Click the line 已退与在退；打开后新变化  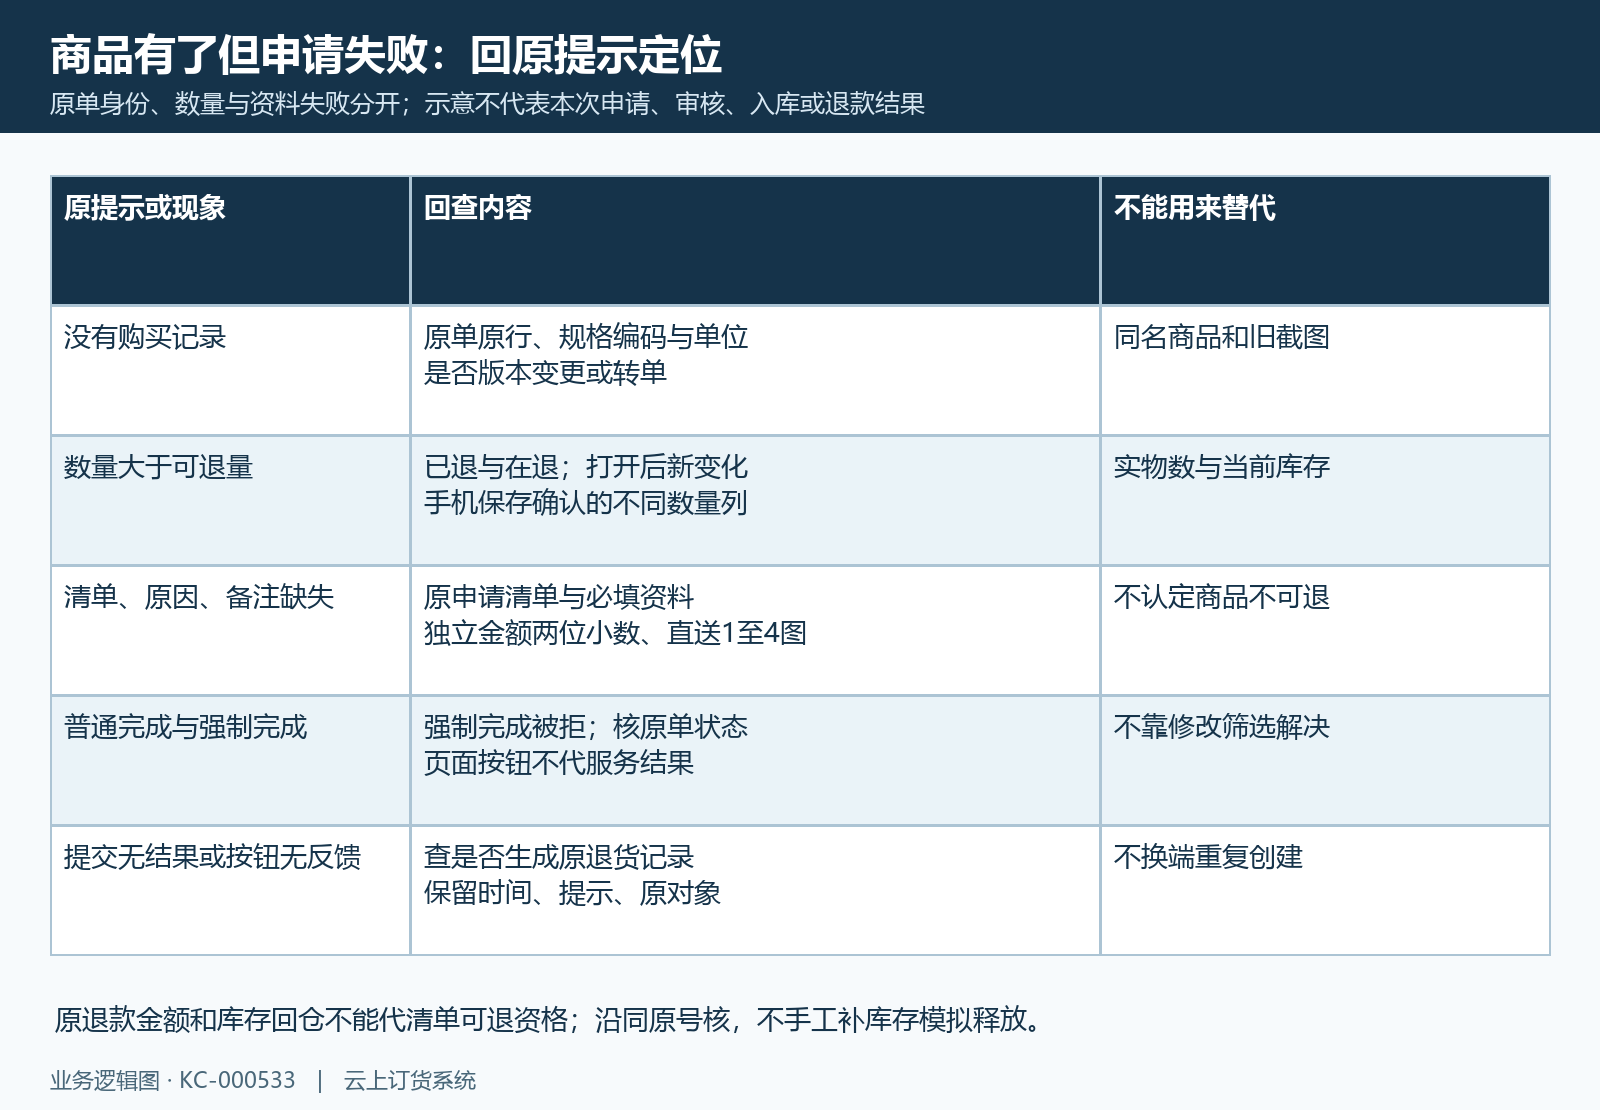pos(586,467)
